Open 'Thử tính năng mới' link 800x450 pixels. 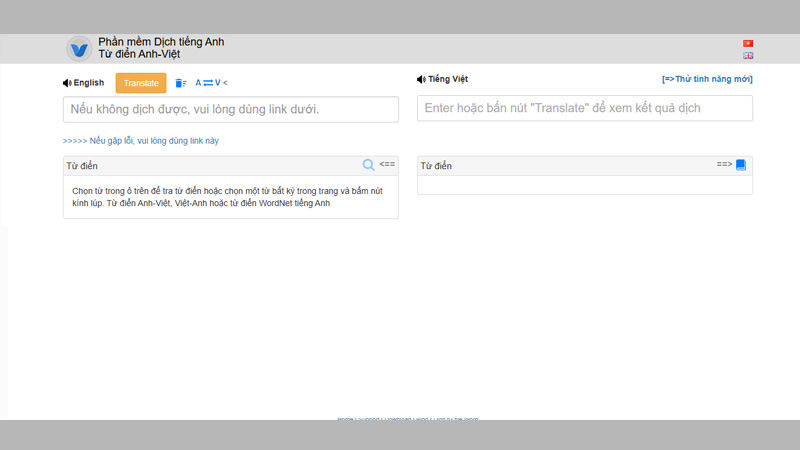pyautogui.click(x=707, y=79)
